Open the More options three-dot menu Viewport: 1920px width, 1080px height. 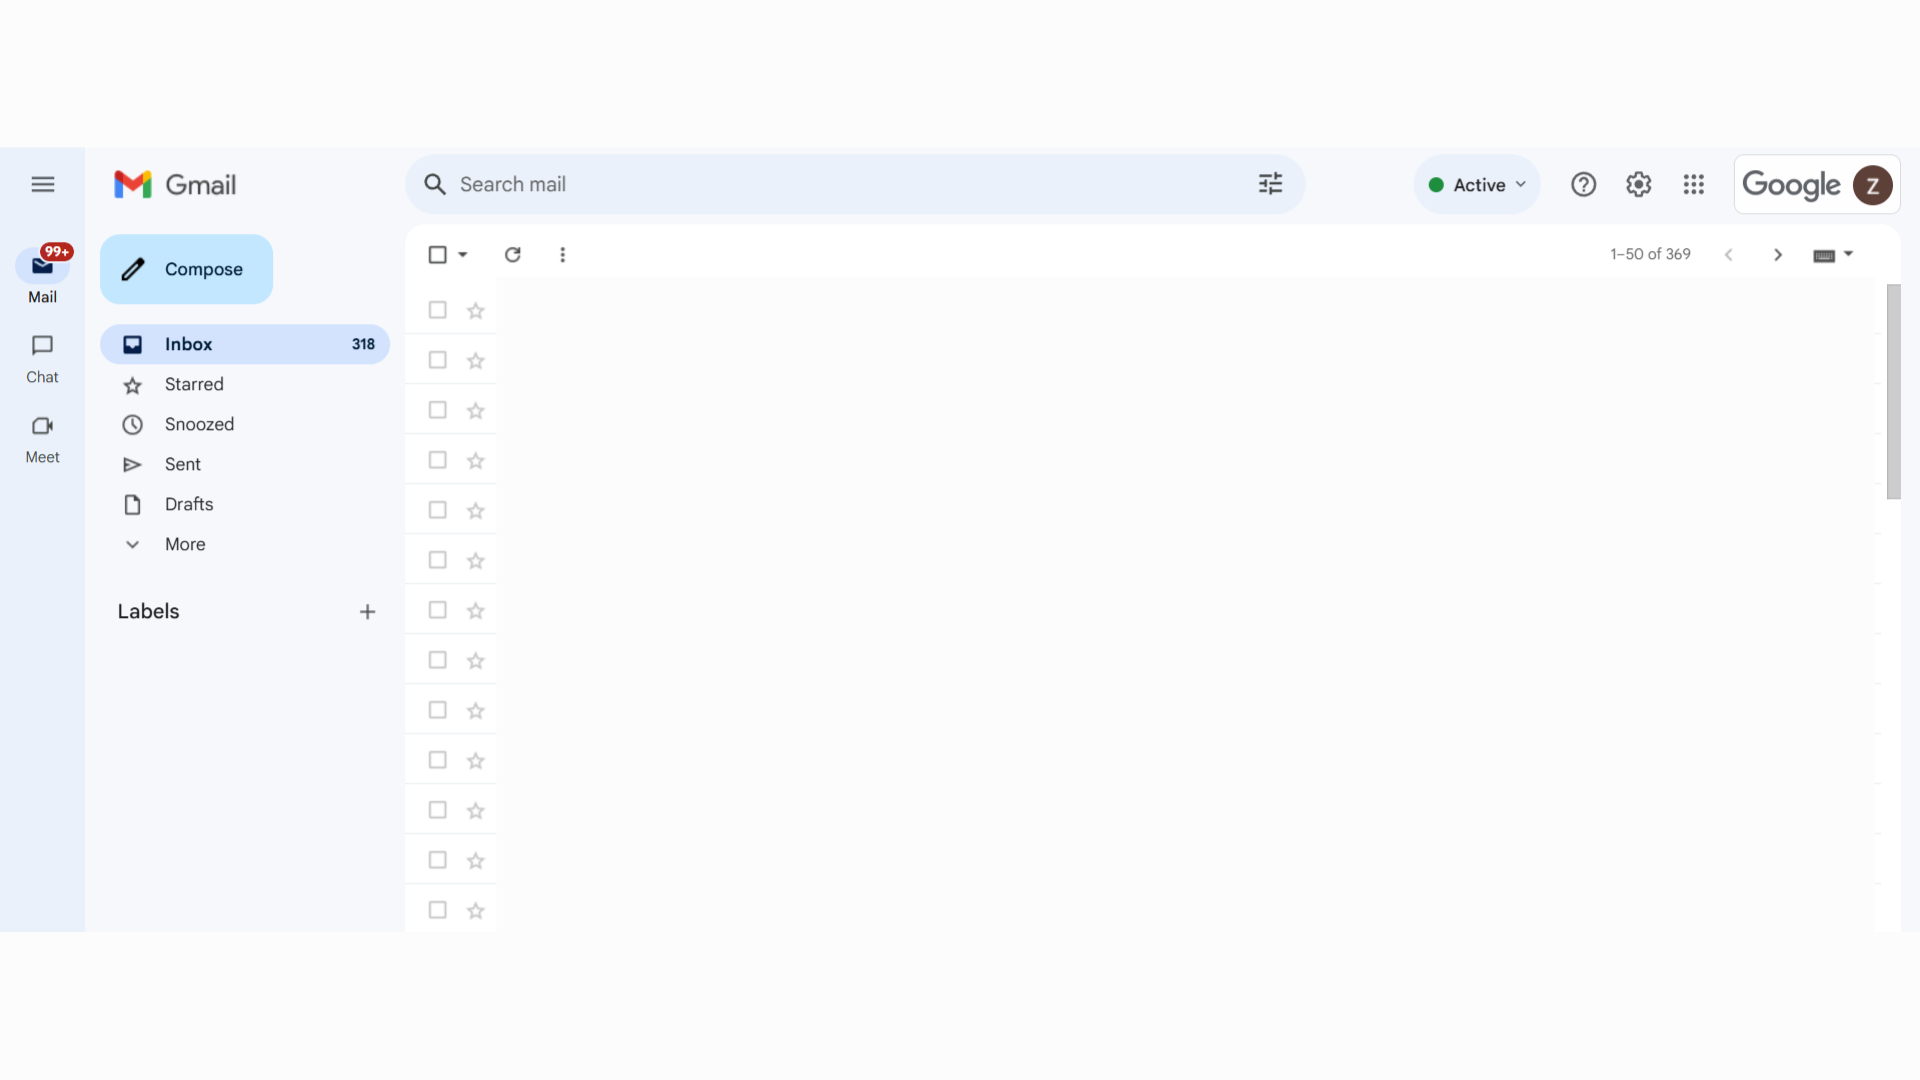(x=562, y=254)
